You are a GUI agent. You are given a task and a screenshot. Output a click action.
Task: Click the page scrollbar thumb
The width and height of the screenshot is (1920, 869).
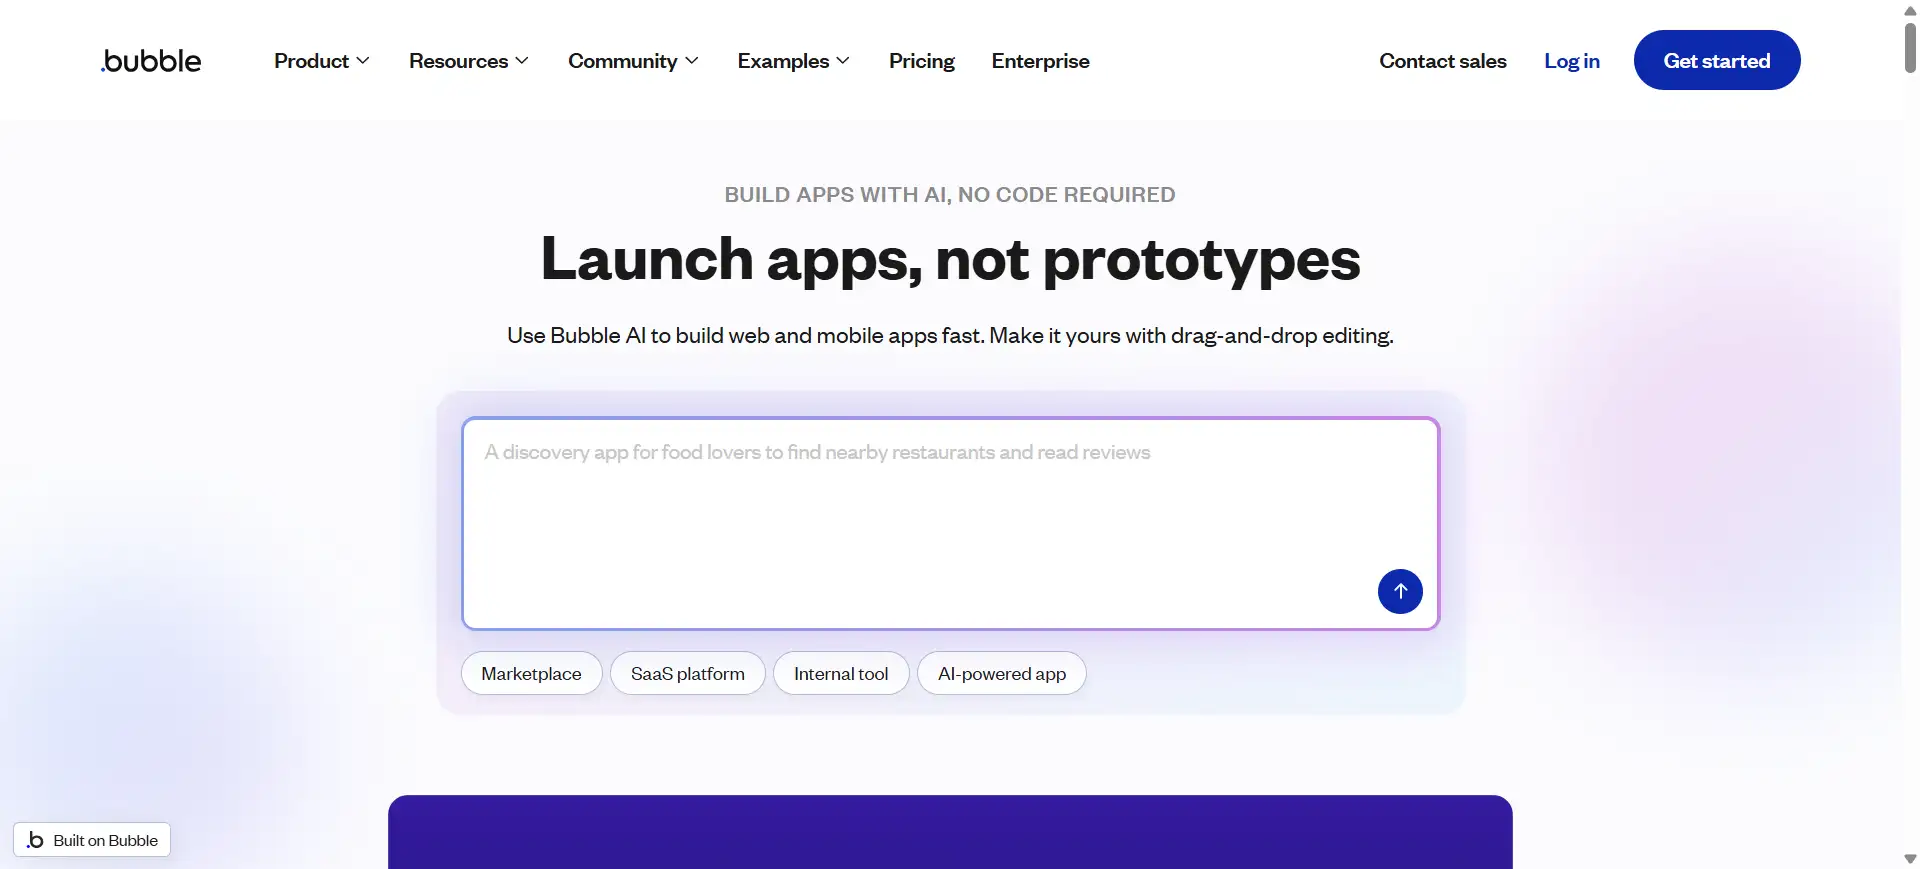pos(1910,47)
